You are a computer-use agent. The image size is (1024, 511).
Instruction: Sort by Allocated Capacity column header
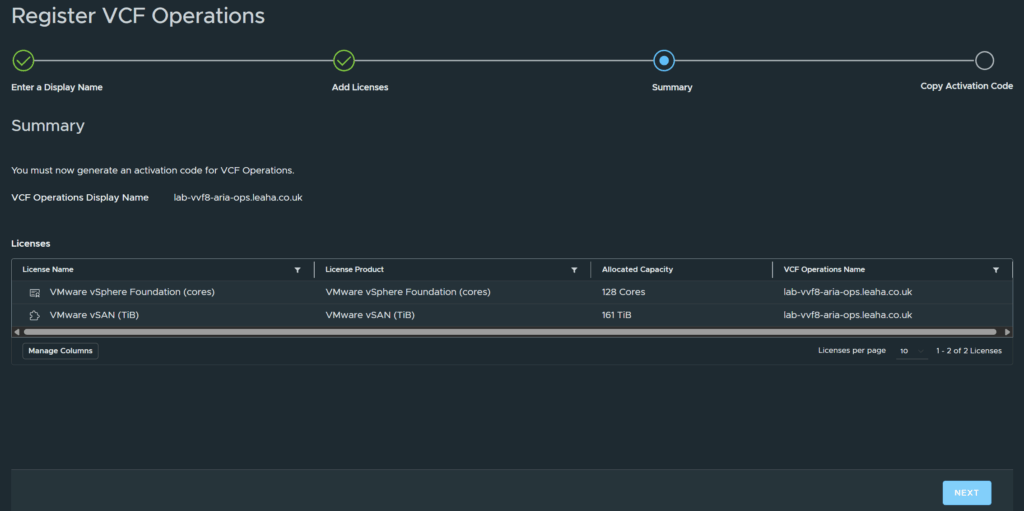coord(637,269)
